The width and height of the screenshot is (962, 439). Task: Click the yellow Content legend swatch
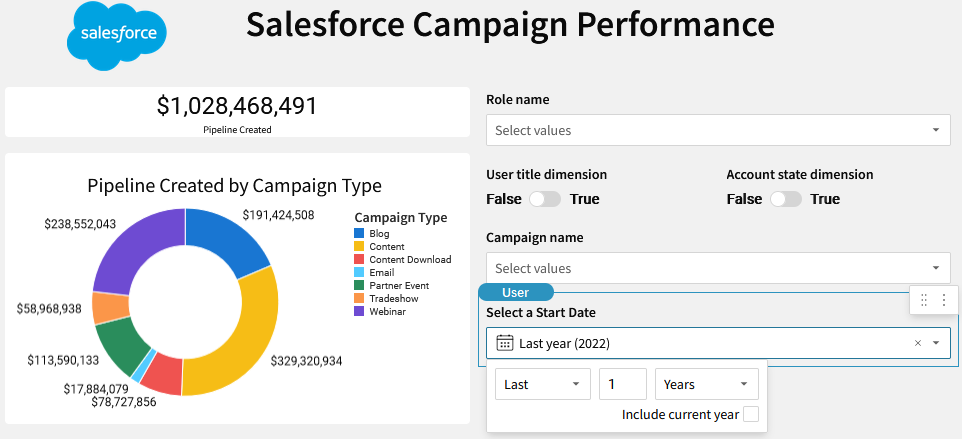pyautogui.click(x=360, y=246)
